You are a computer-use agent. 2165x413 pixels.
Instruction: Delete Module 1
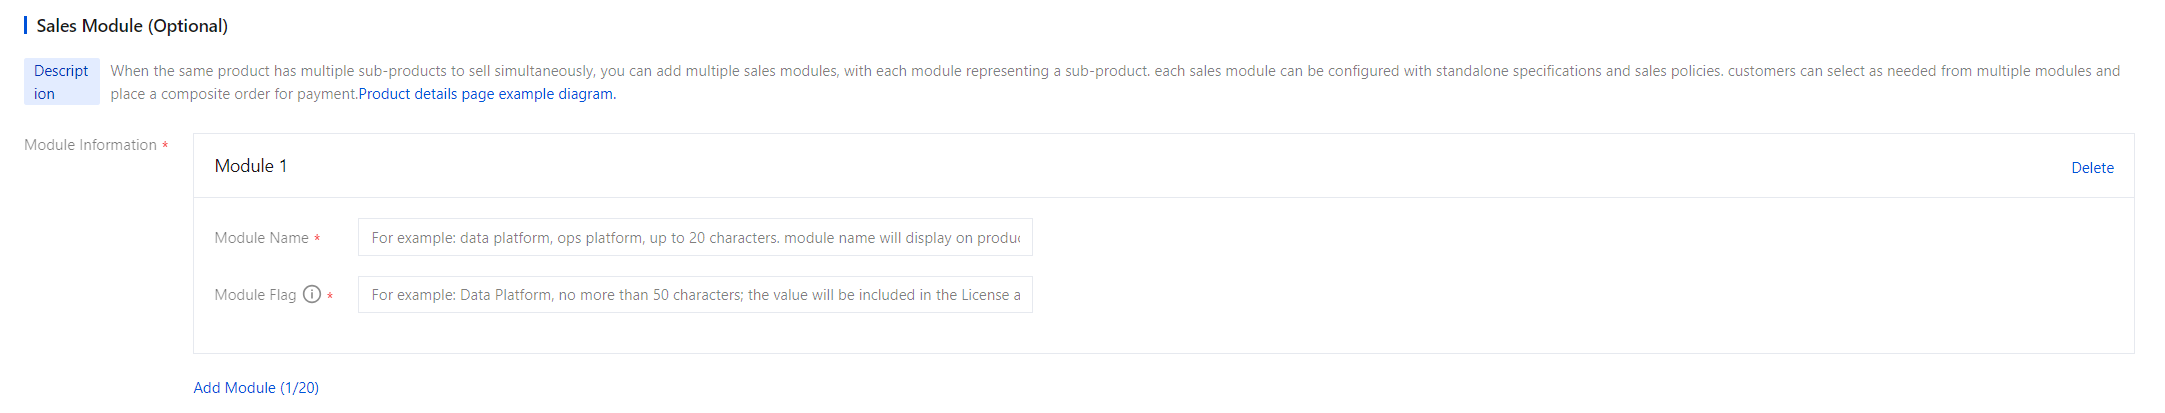pyautogui.click(x=2092, y=168)
